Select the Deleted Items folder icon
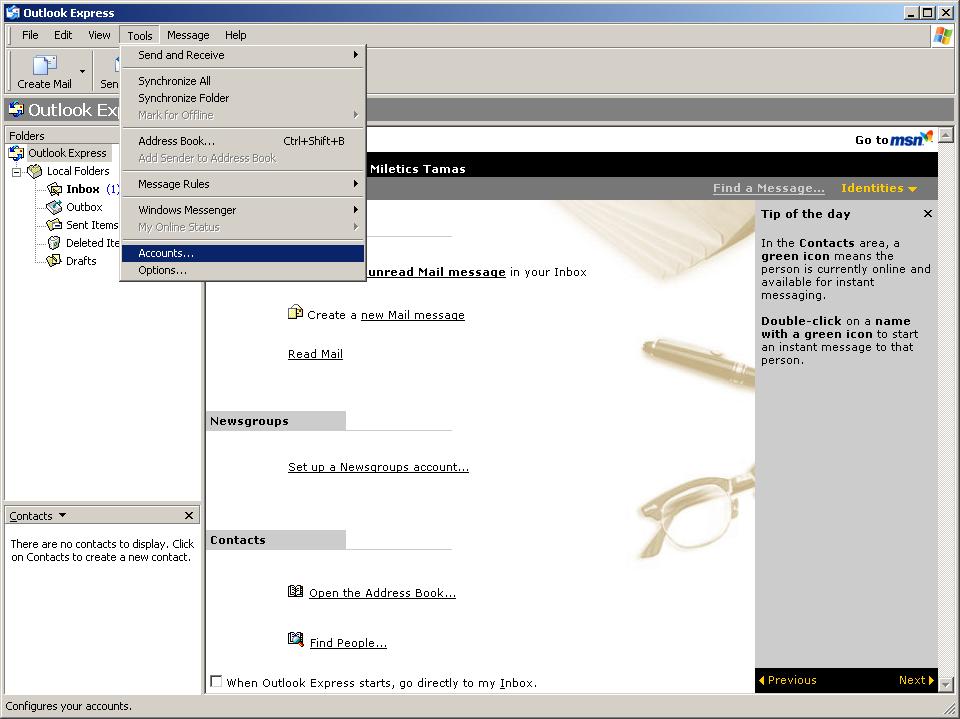 54,243
